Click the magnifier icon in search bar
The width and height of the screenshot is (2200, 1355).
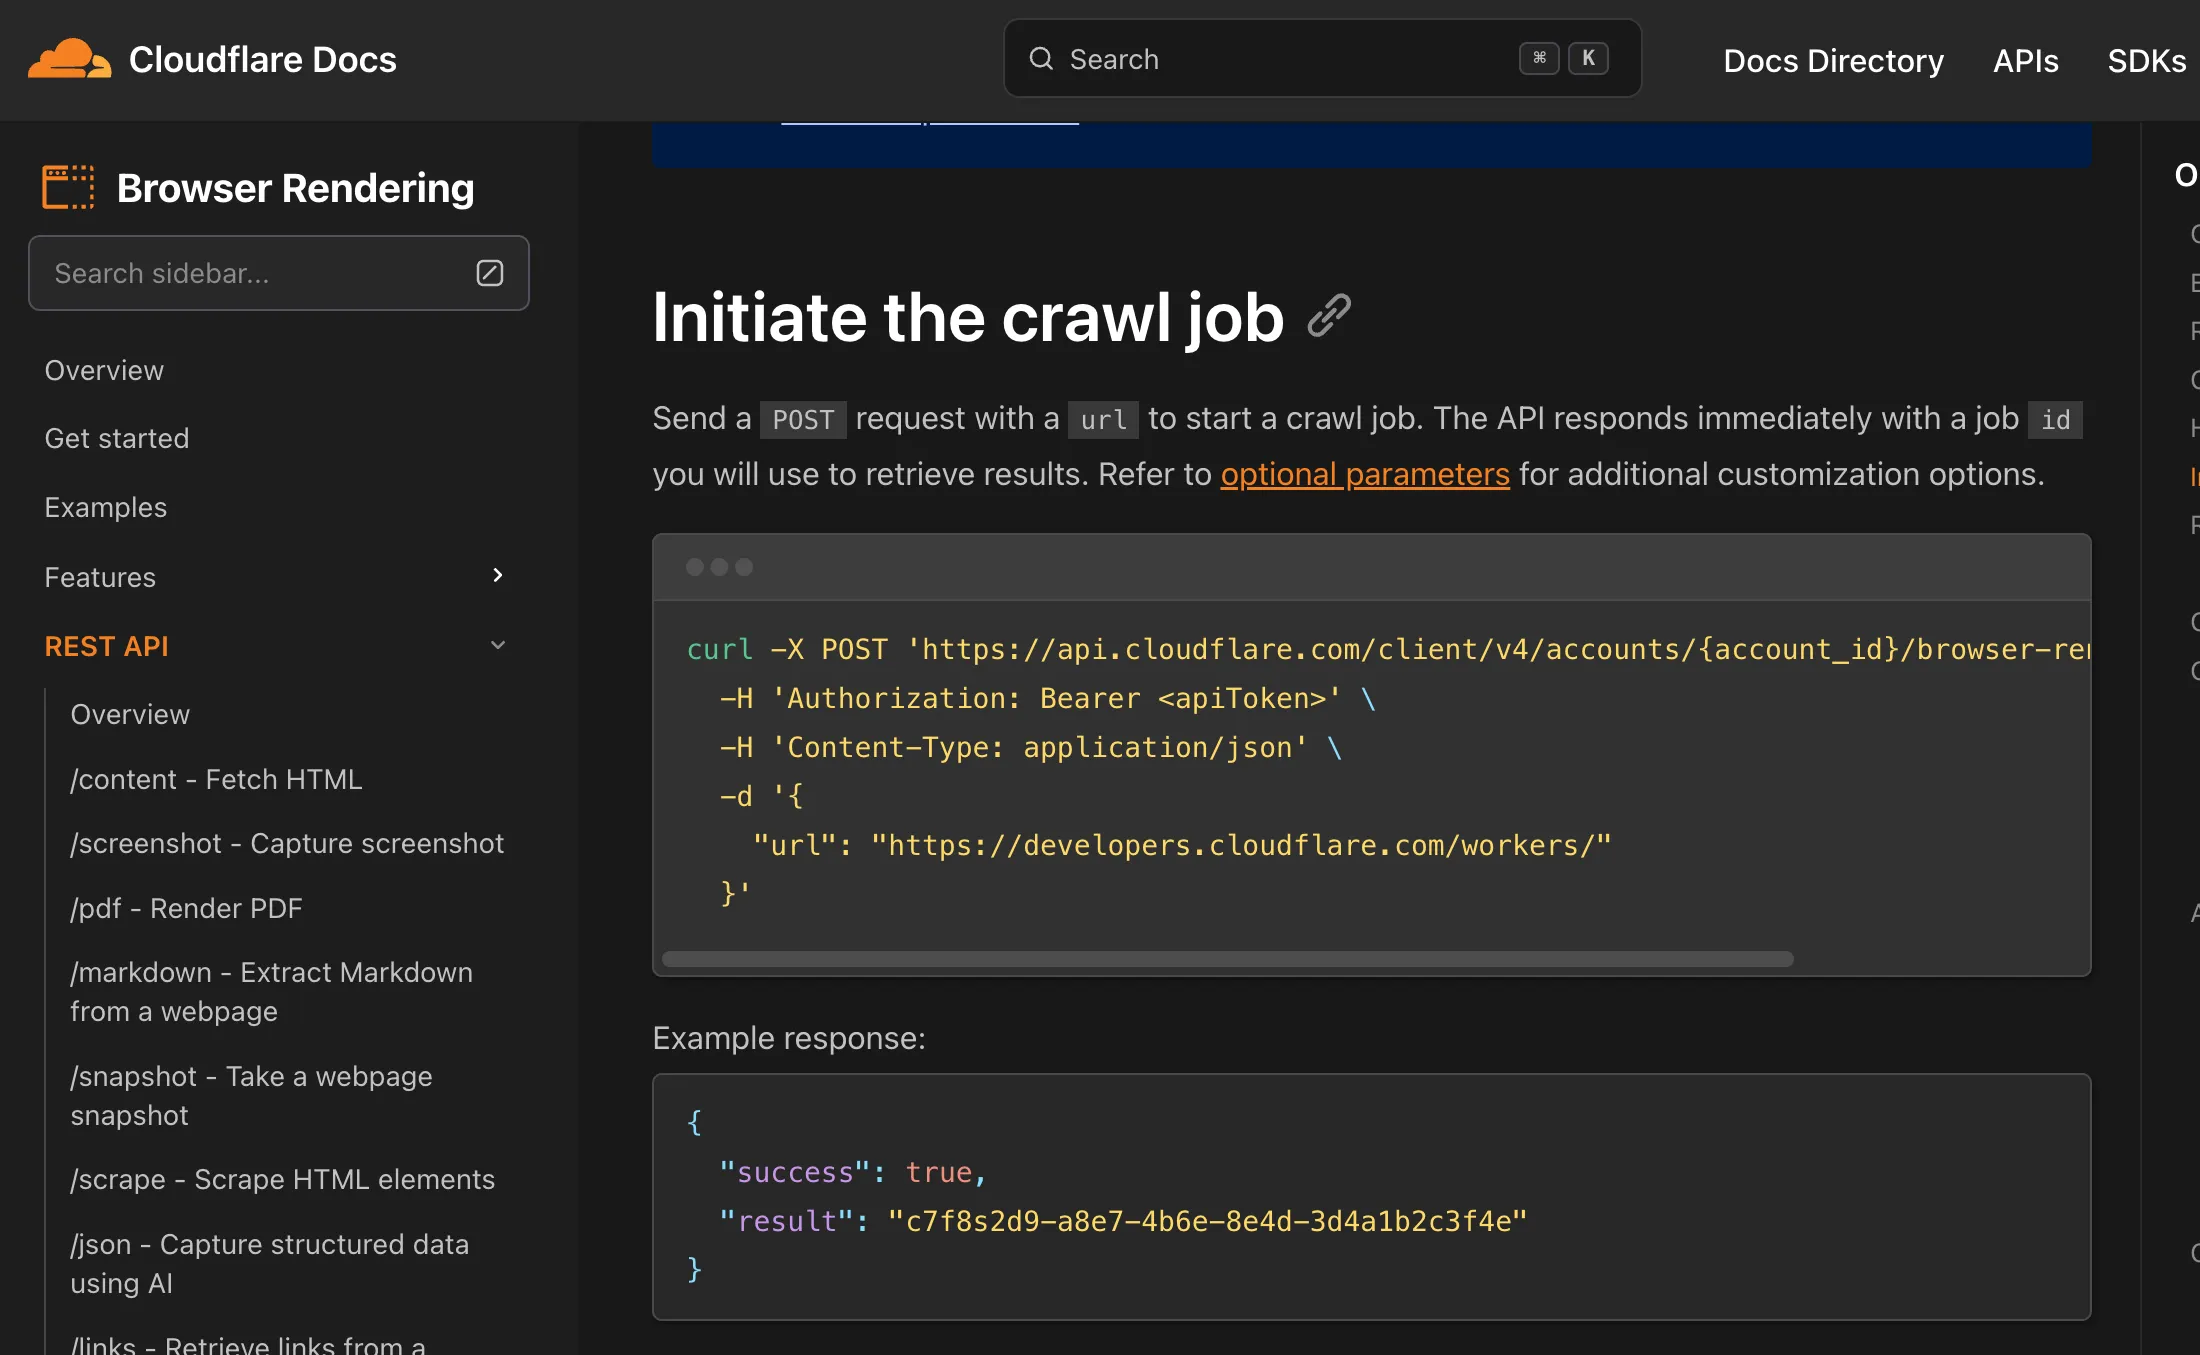click(1041, 59)
